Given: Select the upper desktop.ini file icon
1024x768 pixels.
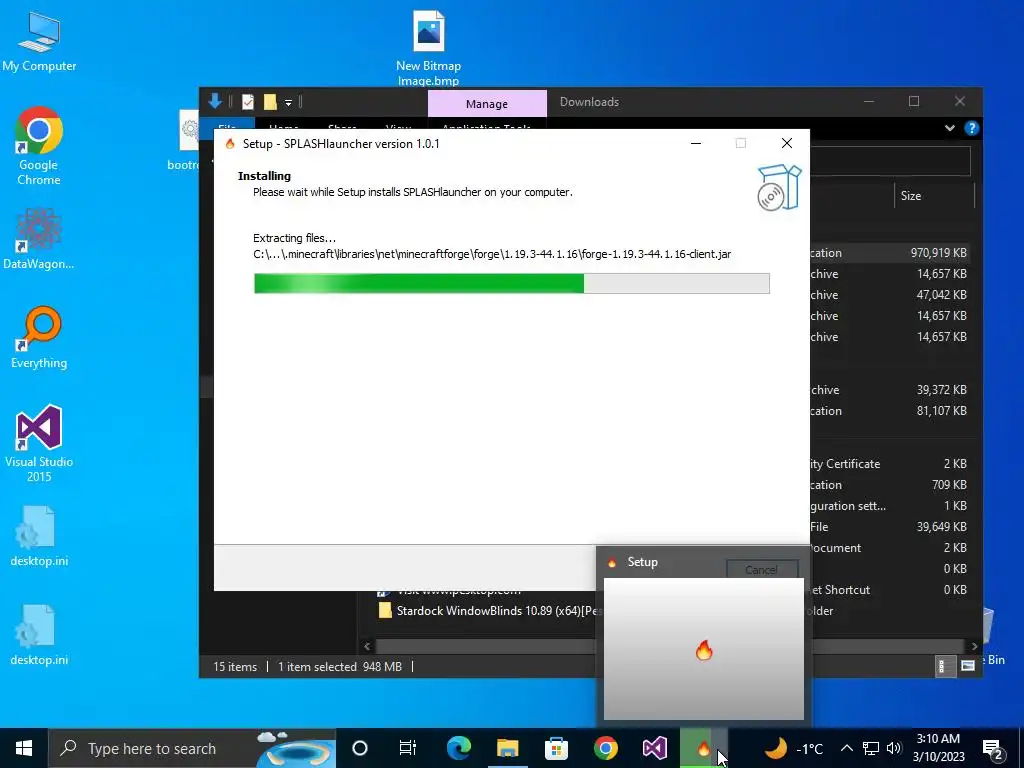Looking at the screenshot, I should 39,536.
